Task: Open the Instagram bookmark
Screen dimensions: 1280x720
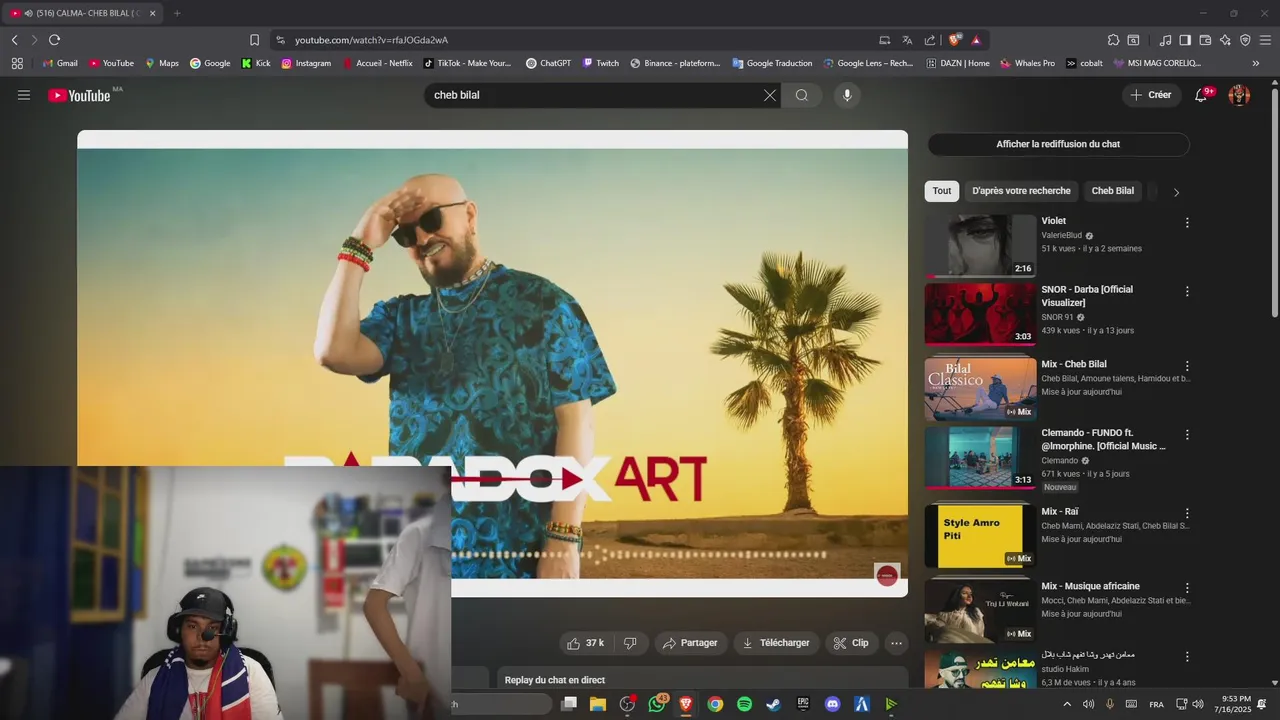Action: 306,63
